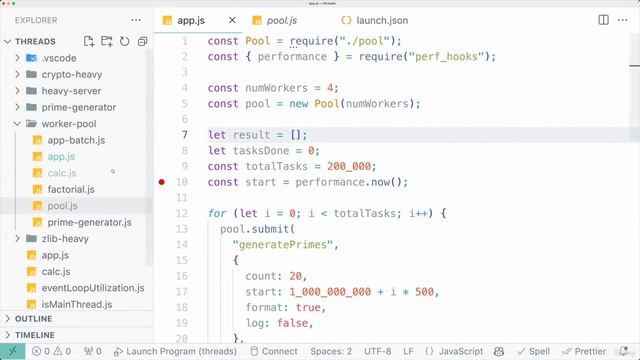Place cursor on totalTasks value 200_000

click(349, 166)
